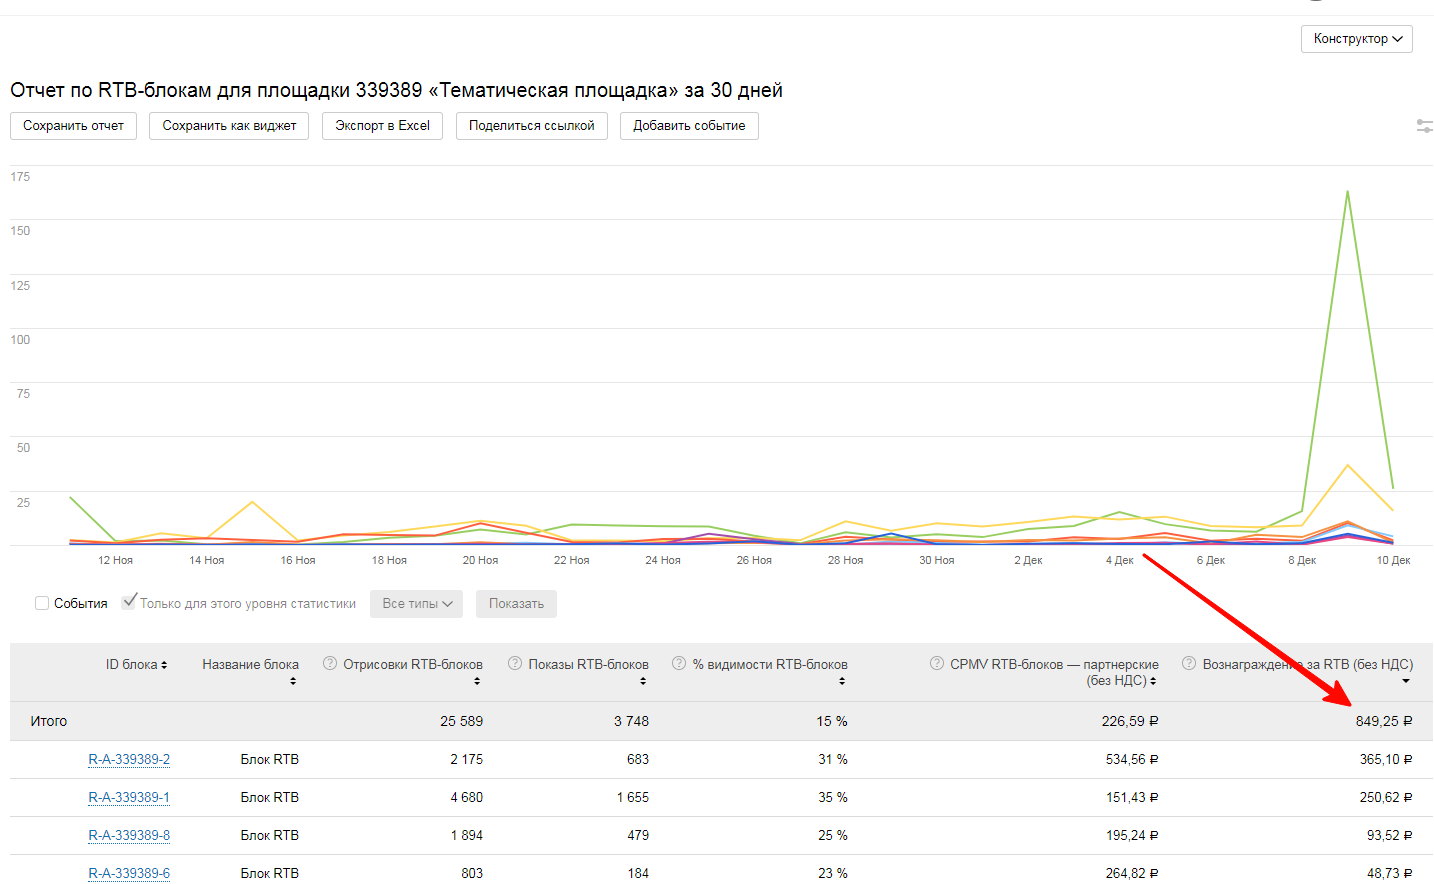
Task: Click sort arrows under Показы RTB-блоков
Action: coord(643,681)
